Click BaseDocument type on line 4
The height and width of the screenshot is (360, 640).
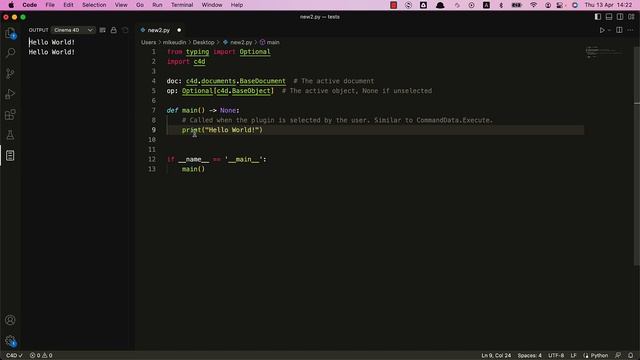262,81
